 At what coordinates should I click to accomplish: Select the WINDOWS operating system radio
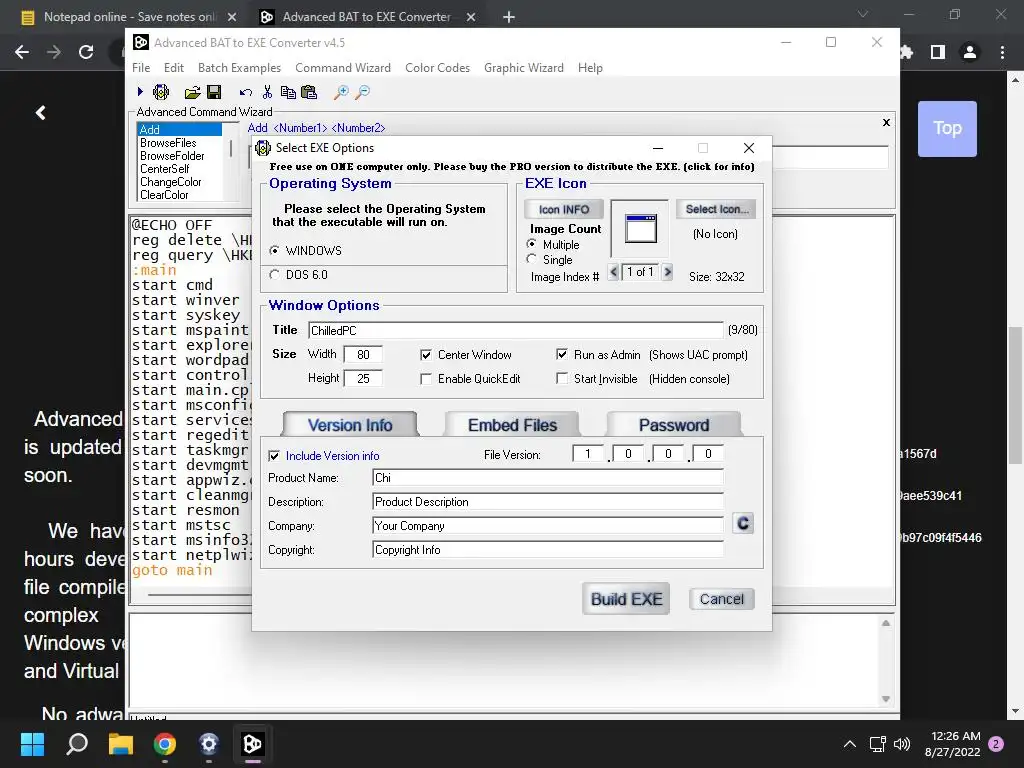coord(274,251)
